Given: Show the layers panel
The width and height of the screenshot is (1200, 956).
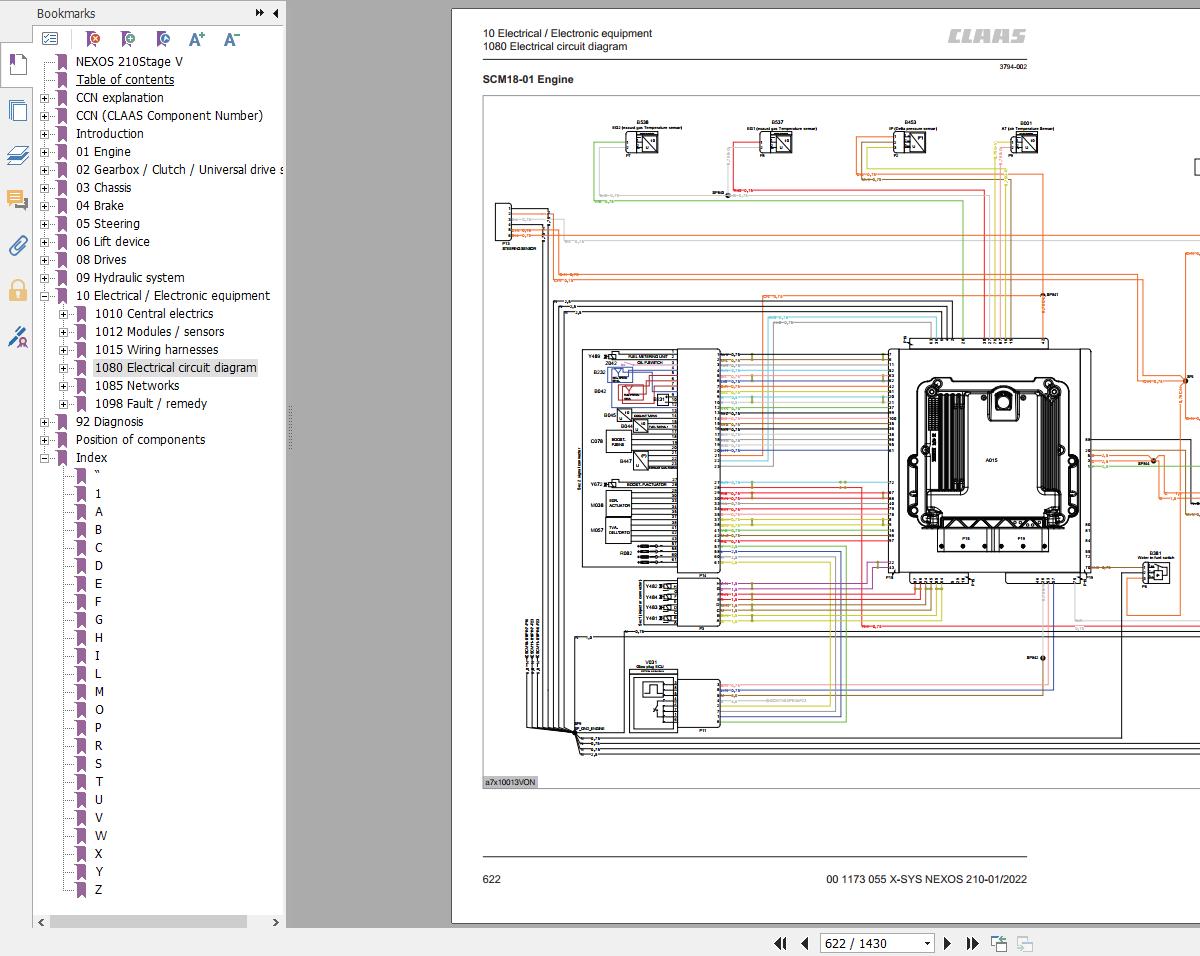Looking at the screenshot, I should coord(17,155).
